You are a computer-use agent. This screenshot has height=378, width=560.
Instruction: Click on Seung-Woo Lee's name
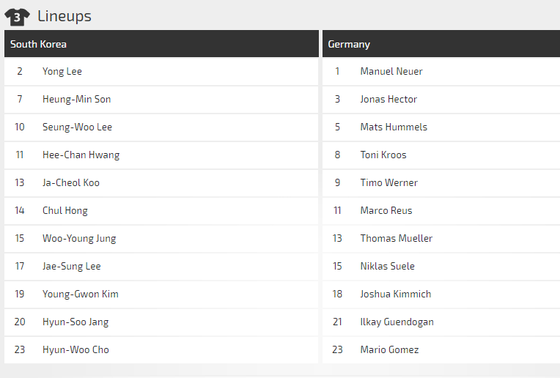coord(77,127)
